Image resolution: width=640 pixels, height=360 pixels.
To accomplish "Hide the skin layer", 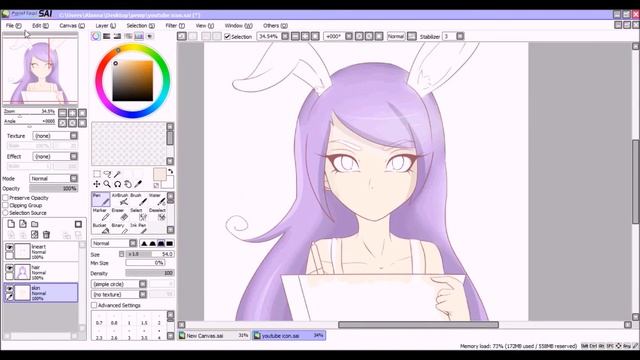I will (9, 289).
